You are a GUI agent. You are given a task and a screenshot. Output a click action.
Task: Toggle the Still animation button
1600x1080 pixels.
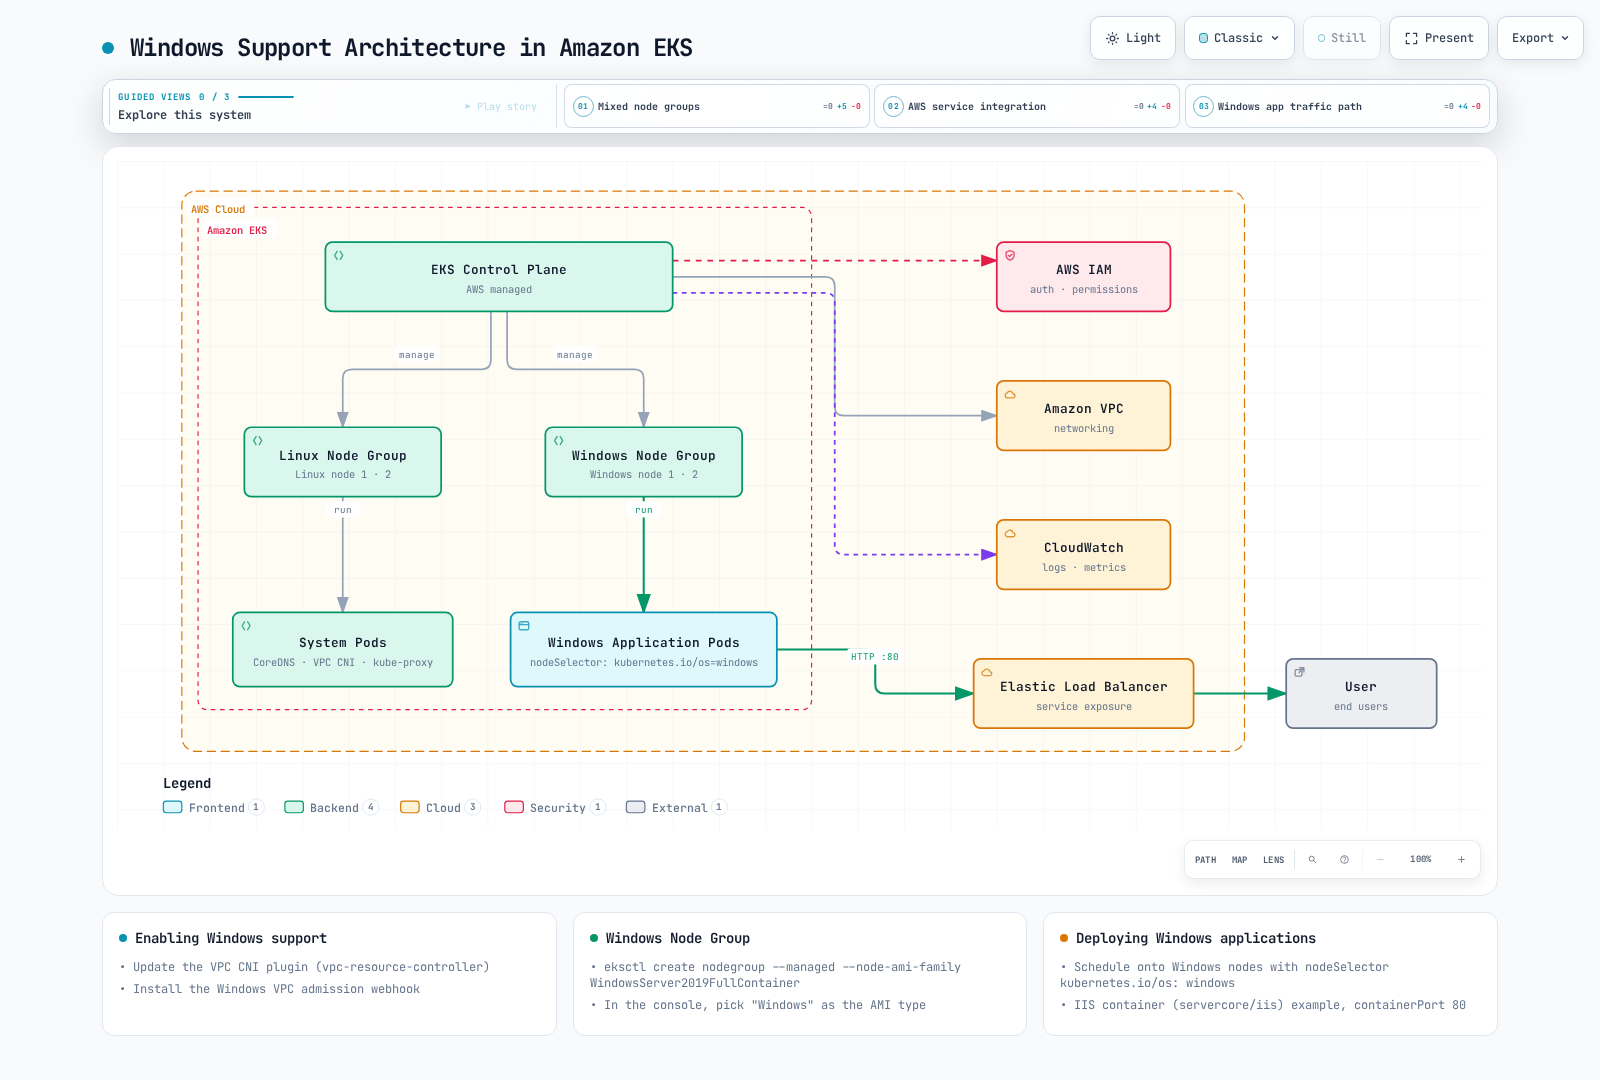point(1341,38)
